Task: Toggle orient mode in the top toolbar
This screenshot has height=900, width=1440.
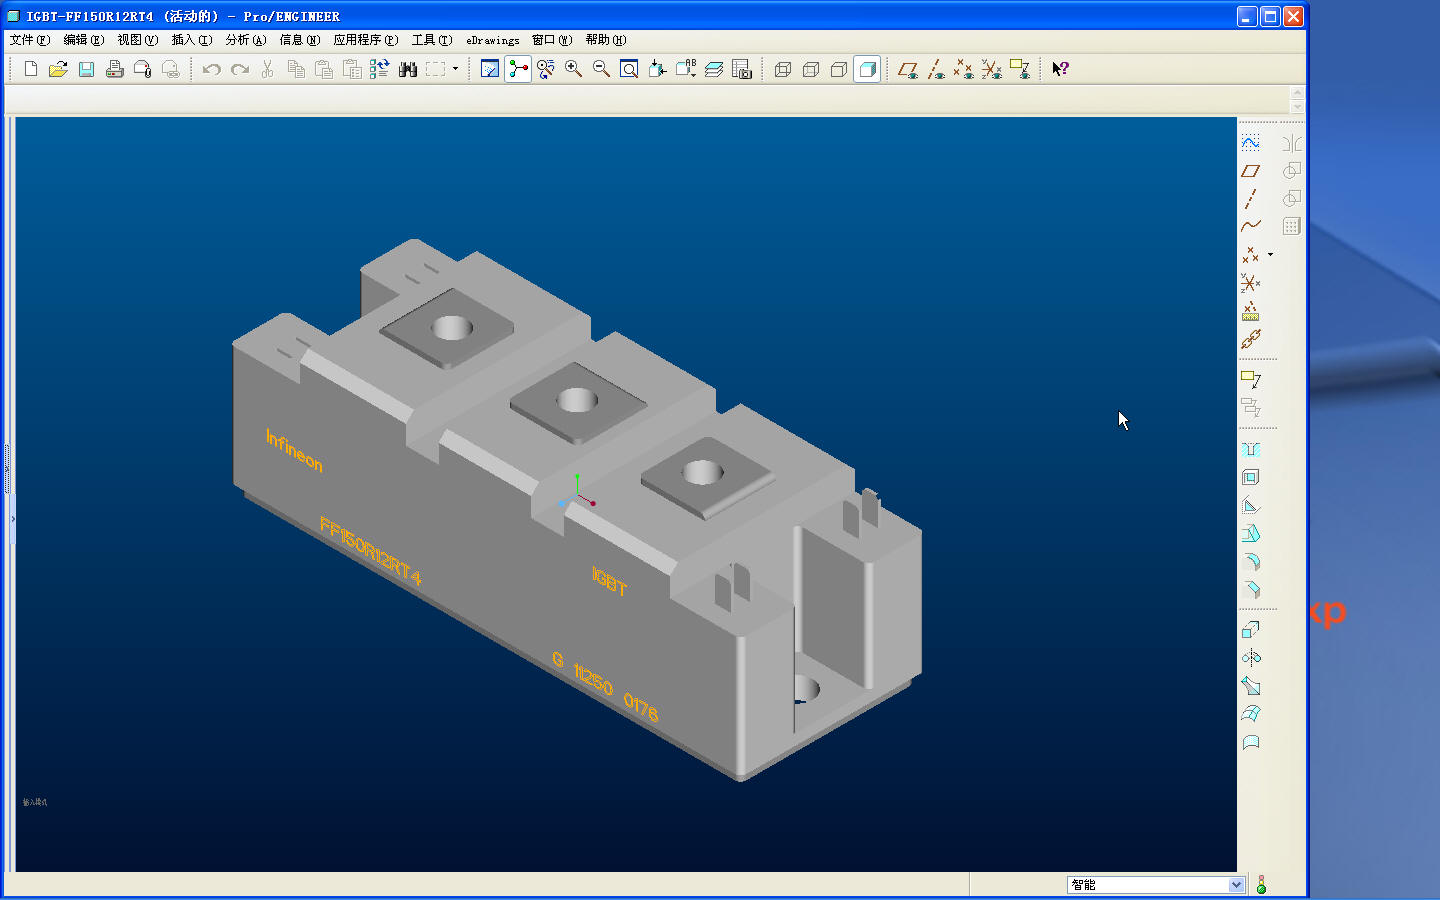Action: [546, 69]
